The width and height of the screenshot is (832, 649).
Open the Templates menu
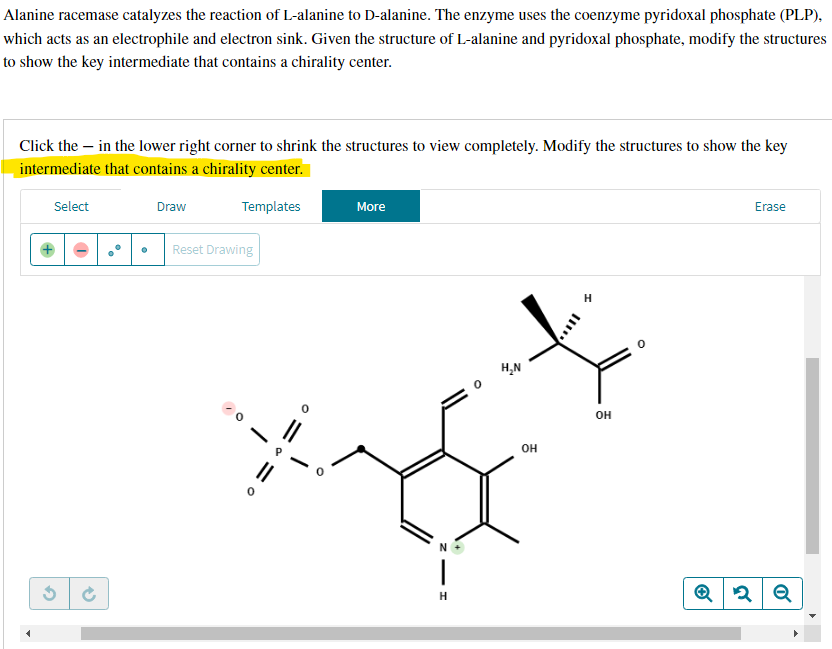pos(271,206)
